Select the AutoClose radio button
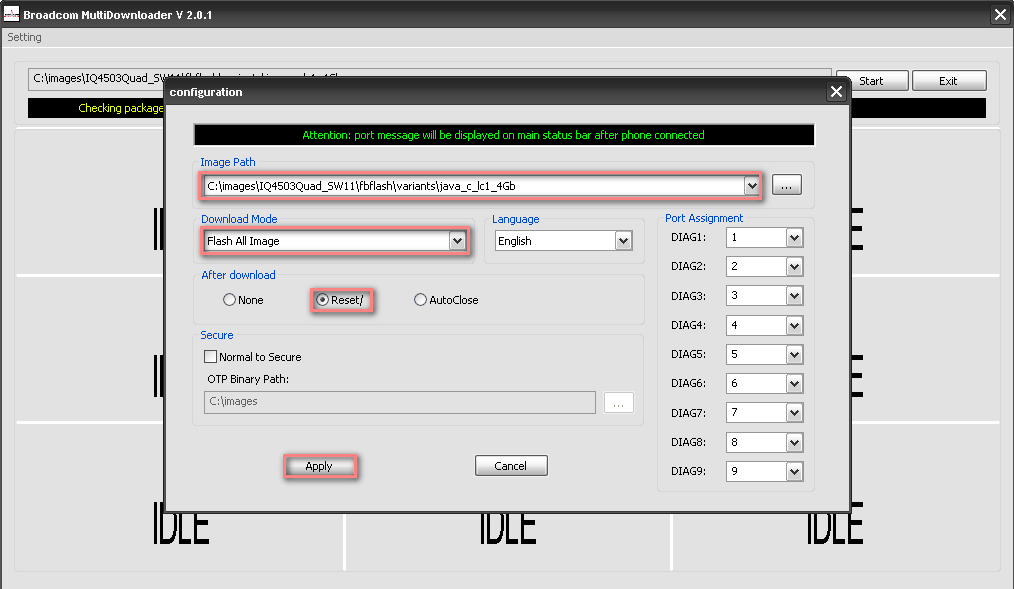The width and height of the screenshot is (1014, 589). click(x=420, y=300)
